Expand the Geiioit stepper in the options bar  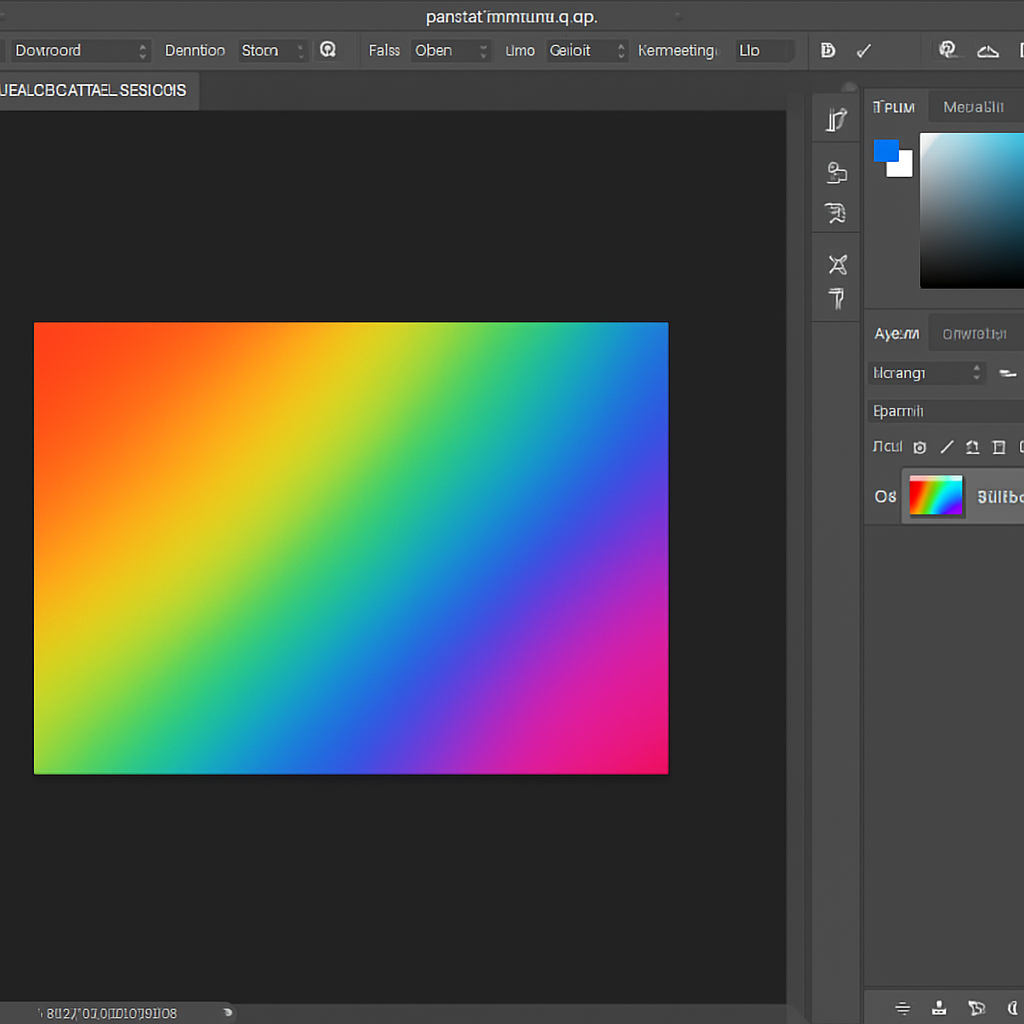(621, 50)
